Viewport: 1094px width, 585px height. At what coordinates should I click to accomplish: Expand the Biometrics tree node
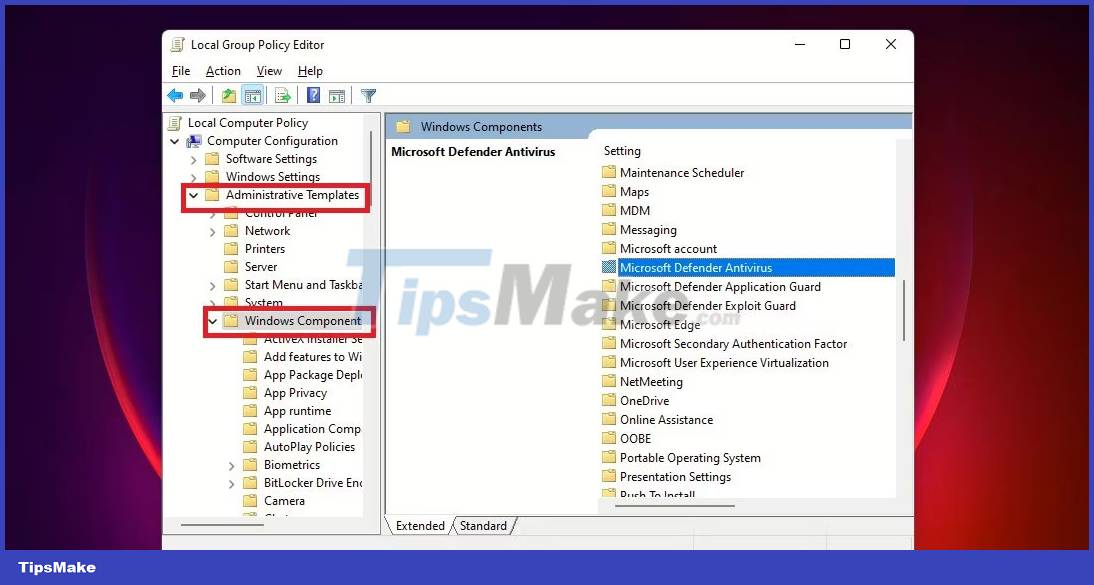coord(231,464)
